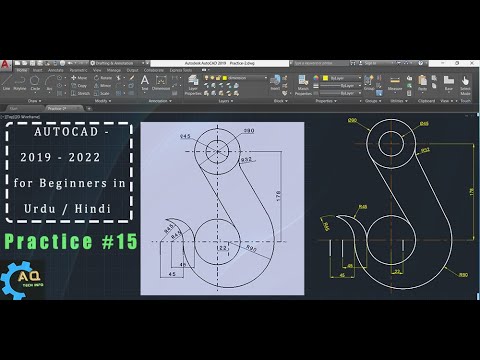480x360 pixels.
Task: Select the Circle tool
Action: point(35,83)
